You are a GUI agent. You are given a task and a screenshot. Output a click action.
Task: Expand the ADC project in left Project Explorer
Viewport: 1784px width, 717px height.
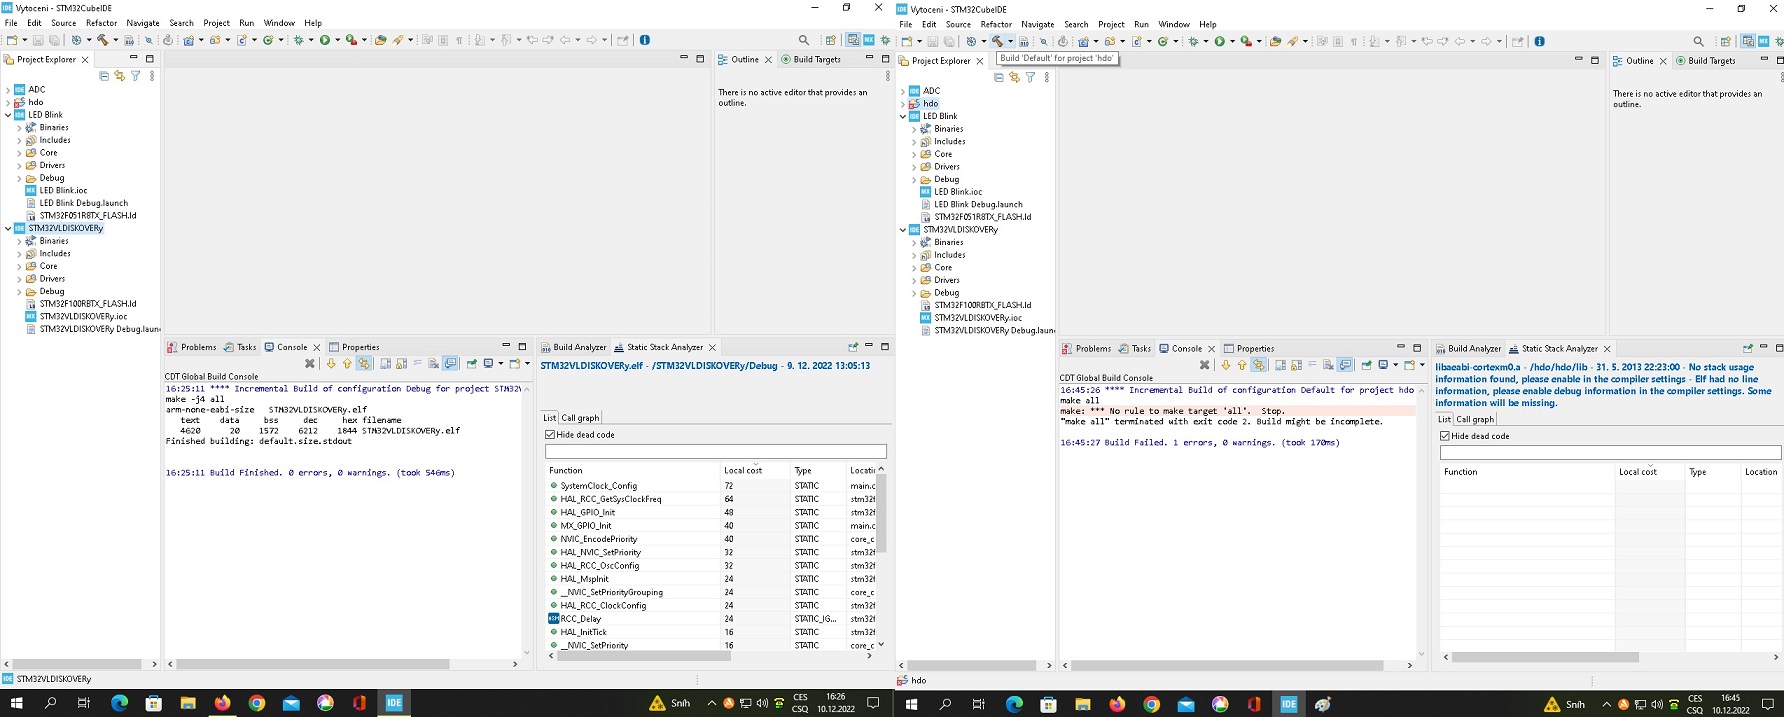[8, 90]
